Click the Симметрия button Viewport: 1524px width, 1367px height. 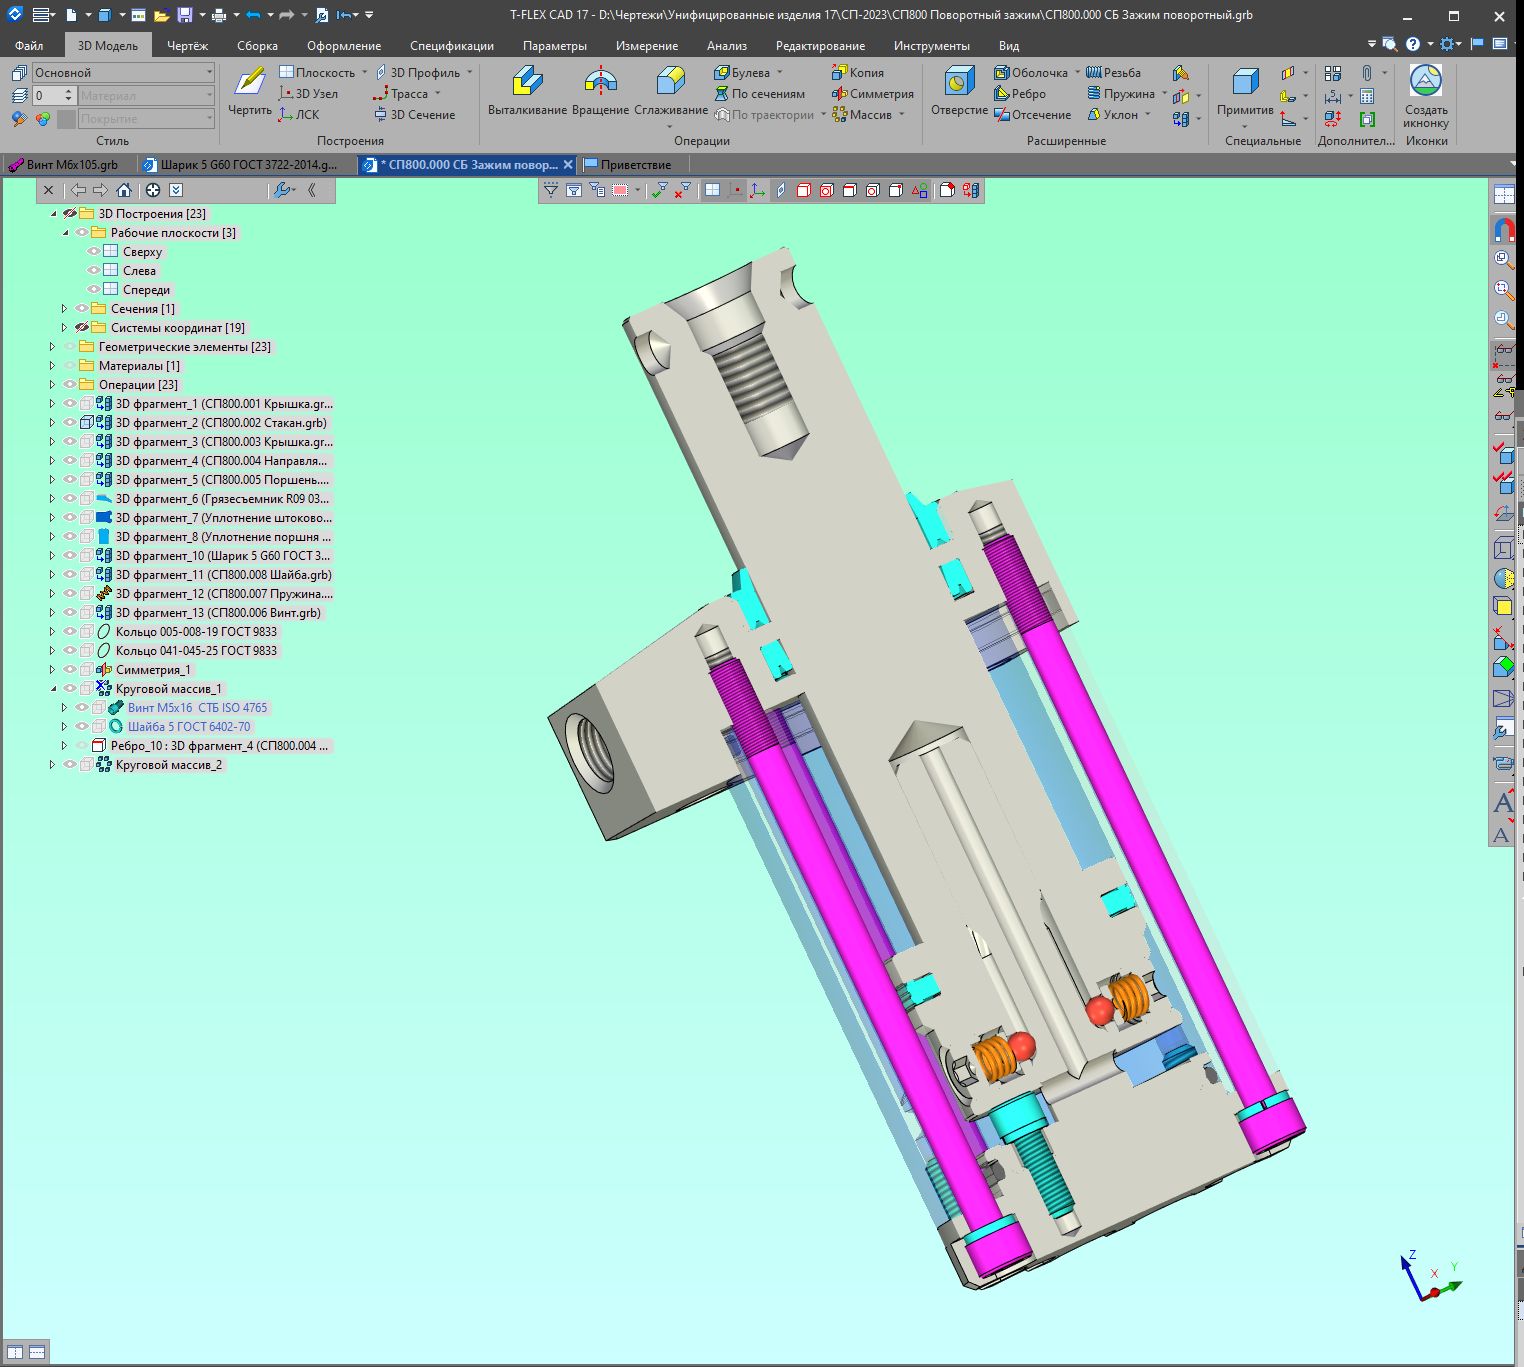pos(872,94)
